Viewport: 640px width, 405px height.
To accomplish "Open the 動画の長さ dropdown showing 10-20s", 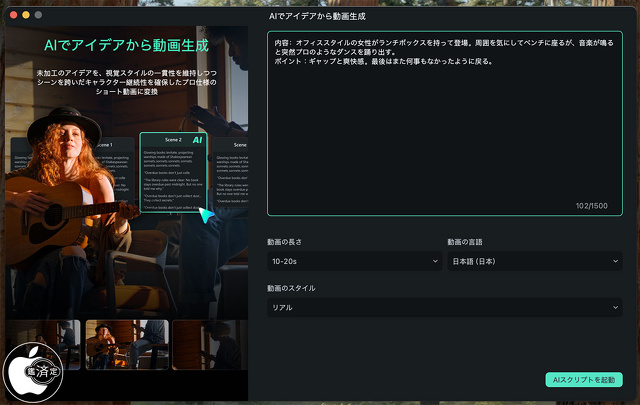I will (x=354, y=261).
